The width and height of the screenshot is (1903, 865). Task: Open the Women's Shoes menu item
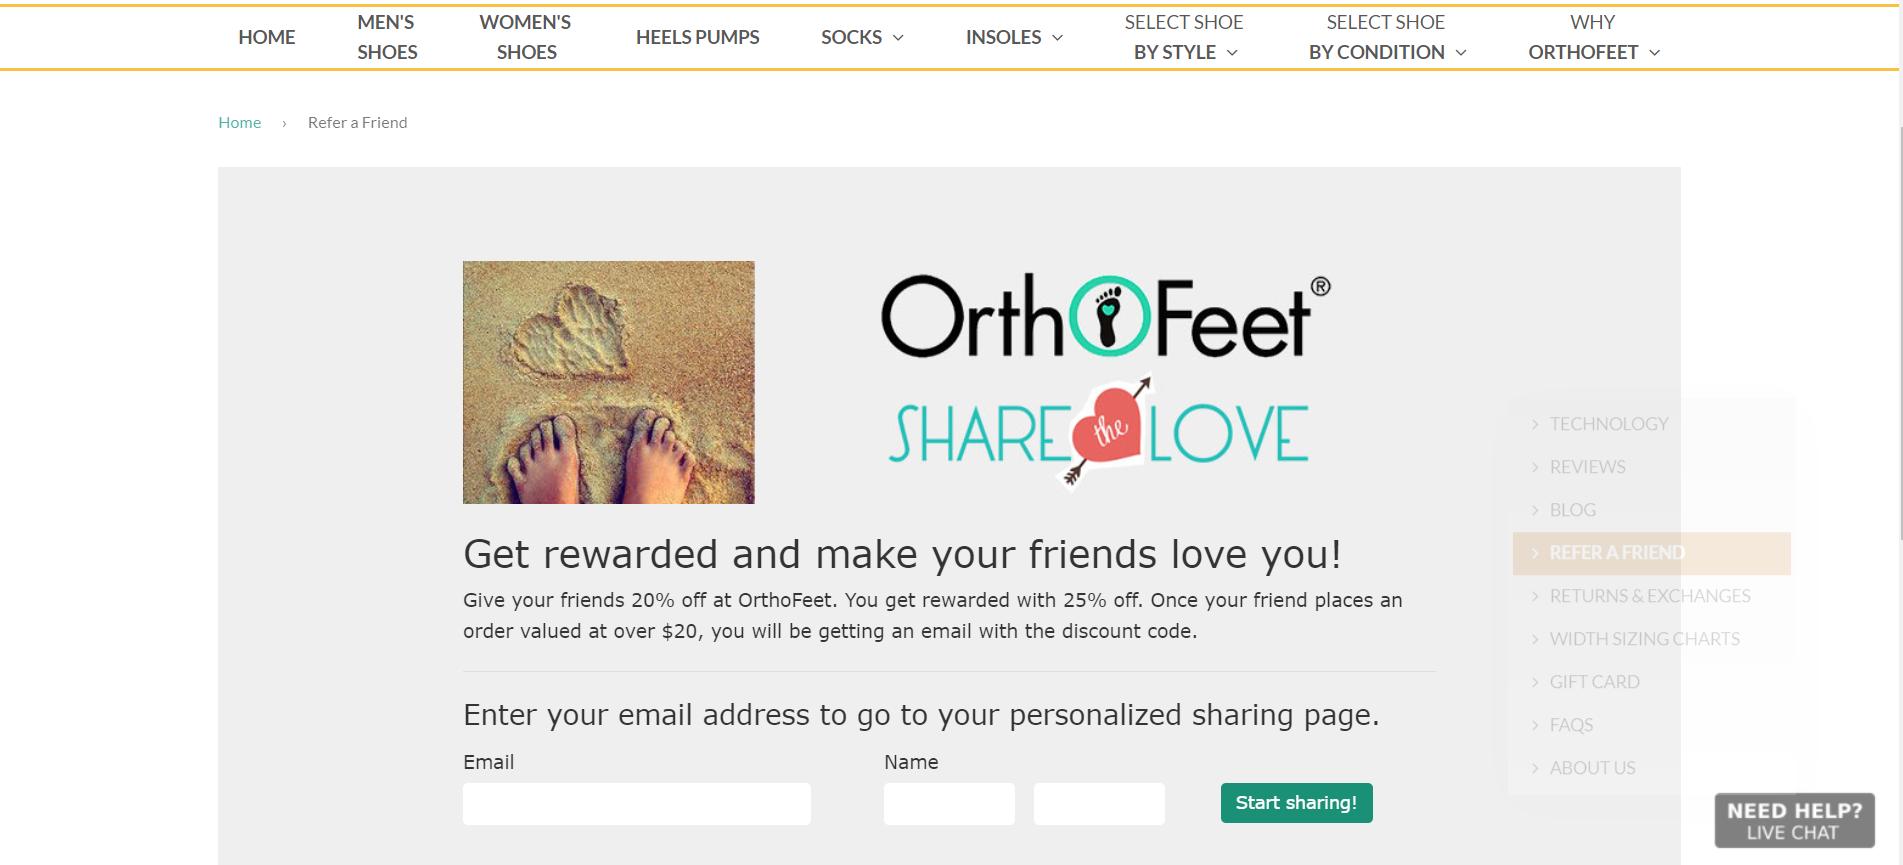pyautogui.click(x=526, y=37)
